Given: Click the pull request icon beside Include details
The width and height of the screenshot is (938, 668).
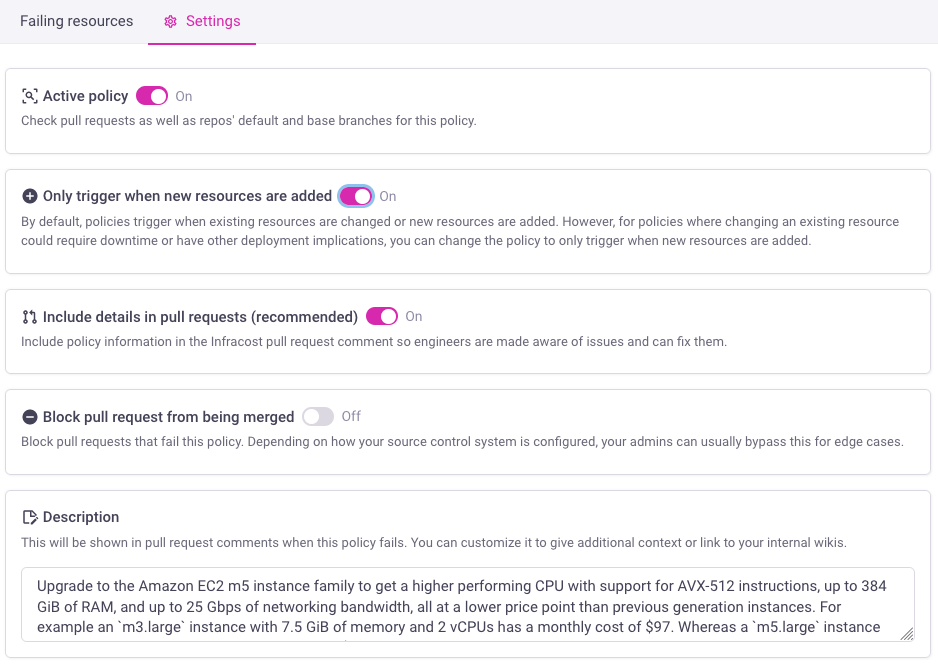Looking at the screenshot, I should tap(29, 317).
